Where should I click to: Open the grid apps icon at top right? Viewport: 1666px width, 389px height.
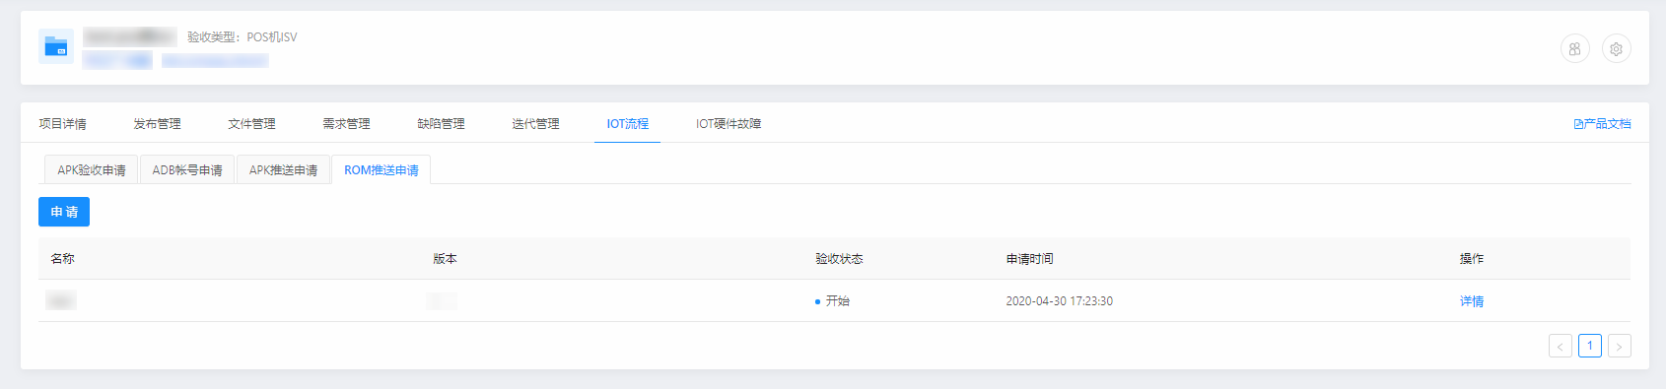tap(1575, 49)
